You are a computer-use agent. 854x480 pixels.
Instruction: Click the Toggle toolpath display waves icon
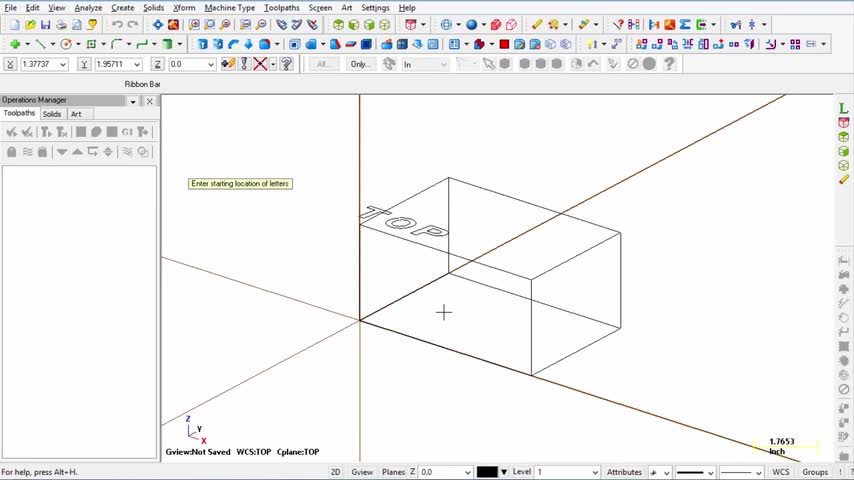(x=27, y=152)
